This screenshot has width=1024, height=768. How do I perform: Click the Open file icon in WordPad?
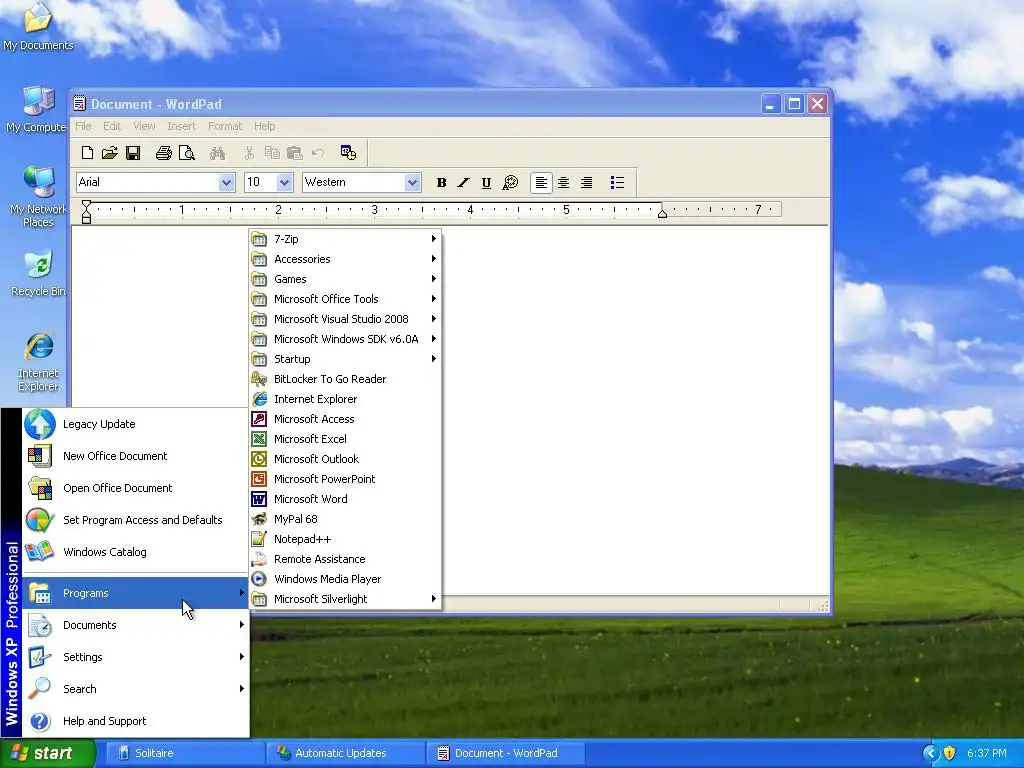point(110,153)
